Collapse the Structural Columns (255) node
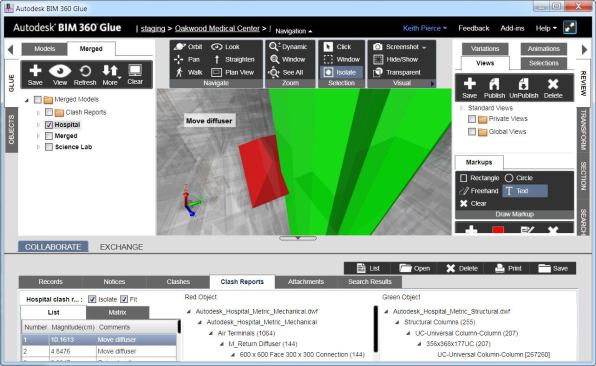 397,322
